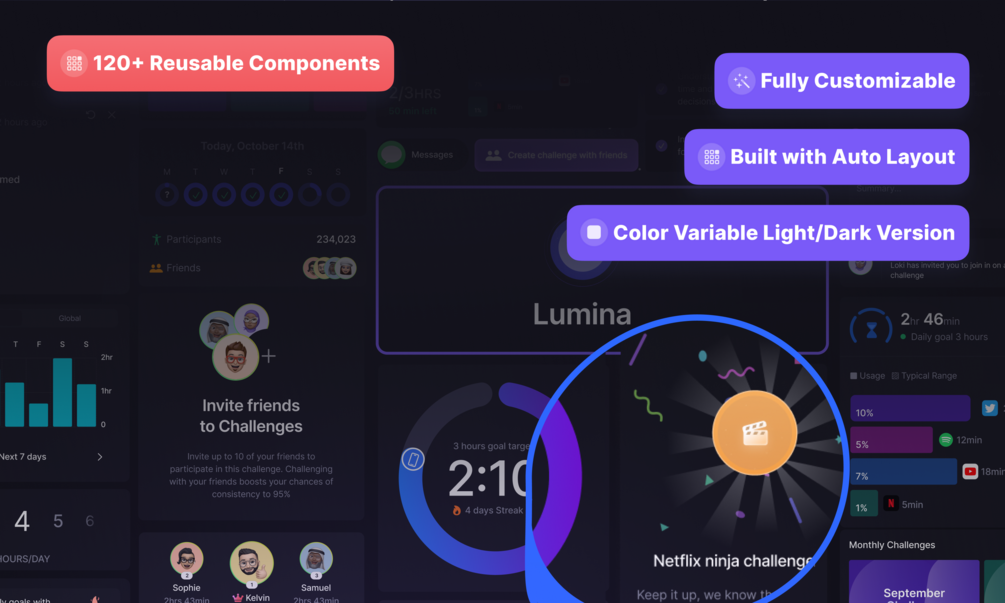Click square icon on Color Variable badge
The height and width of the screenshot is (603, 1005).
pyautogui.click(x=594, y=233)
